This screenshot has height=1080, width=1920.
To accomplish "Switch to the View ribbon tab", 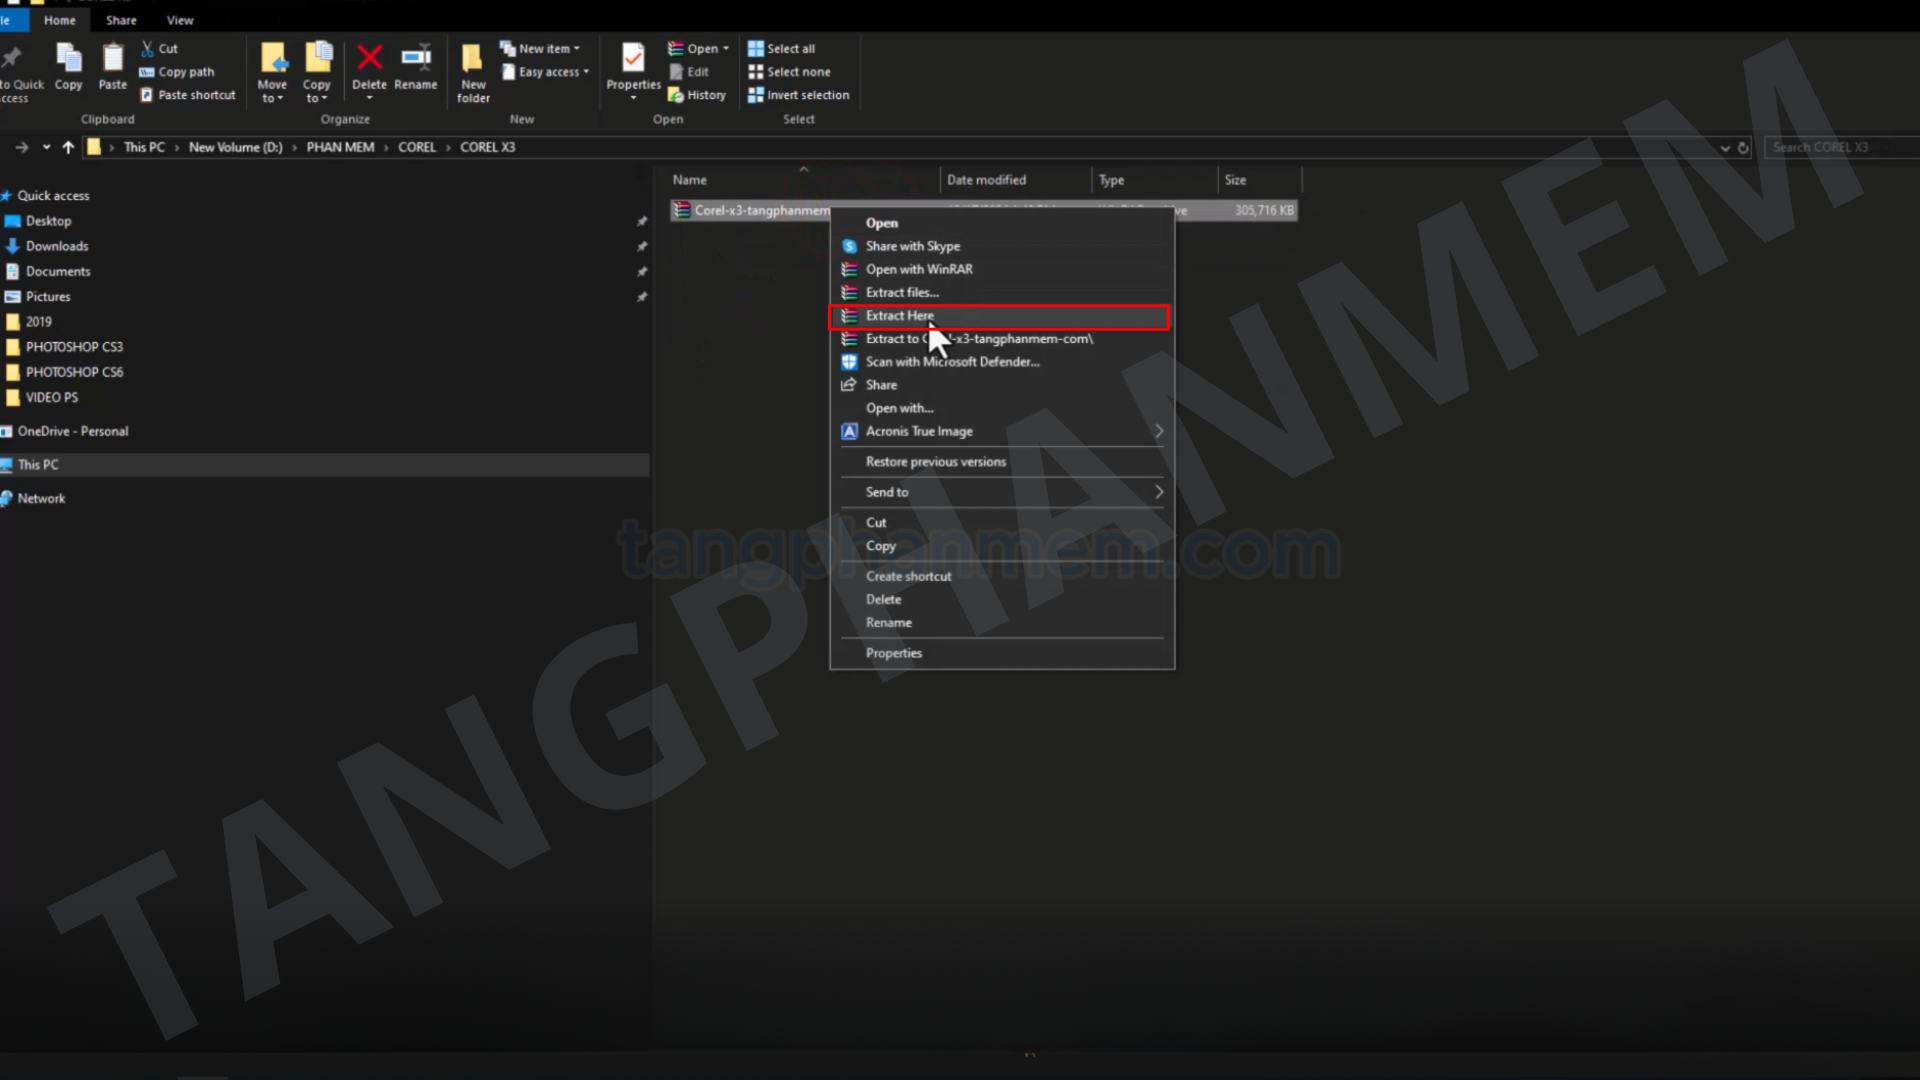I will click(x=180, y=20).
